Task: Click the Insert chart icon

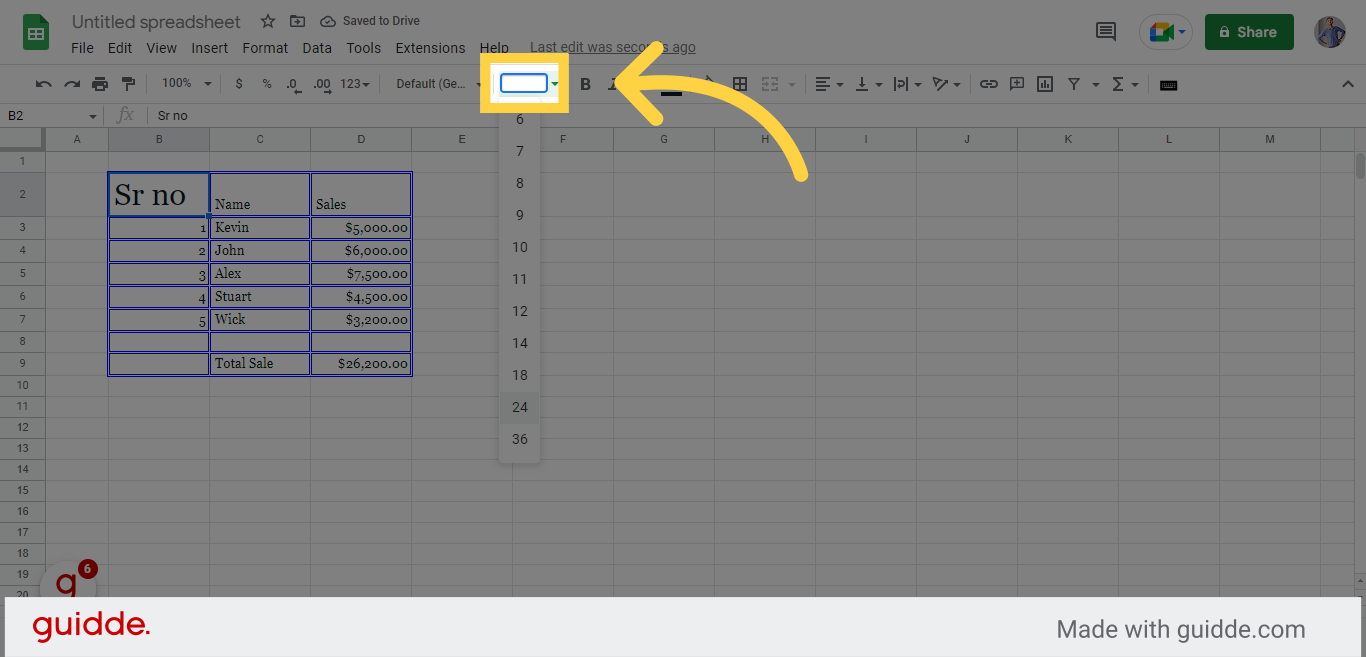Action: 1045,84
